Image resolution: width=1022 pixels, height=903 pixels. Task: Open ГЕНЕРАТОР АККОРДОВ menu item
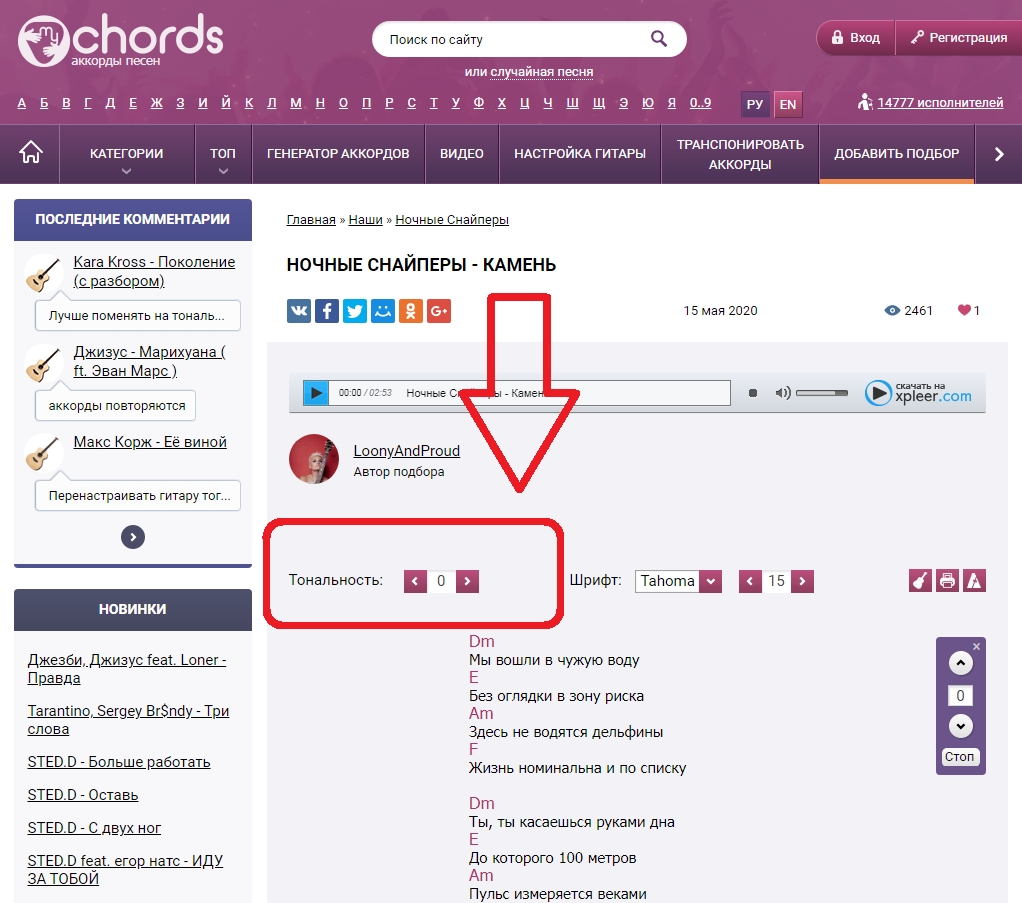coord(338,154)
